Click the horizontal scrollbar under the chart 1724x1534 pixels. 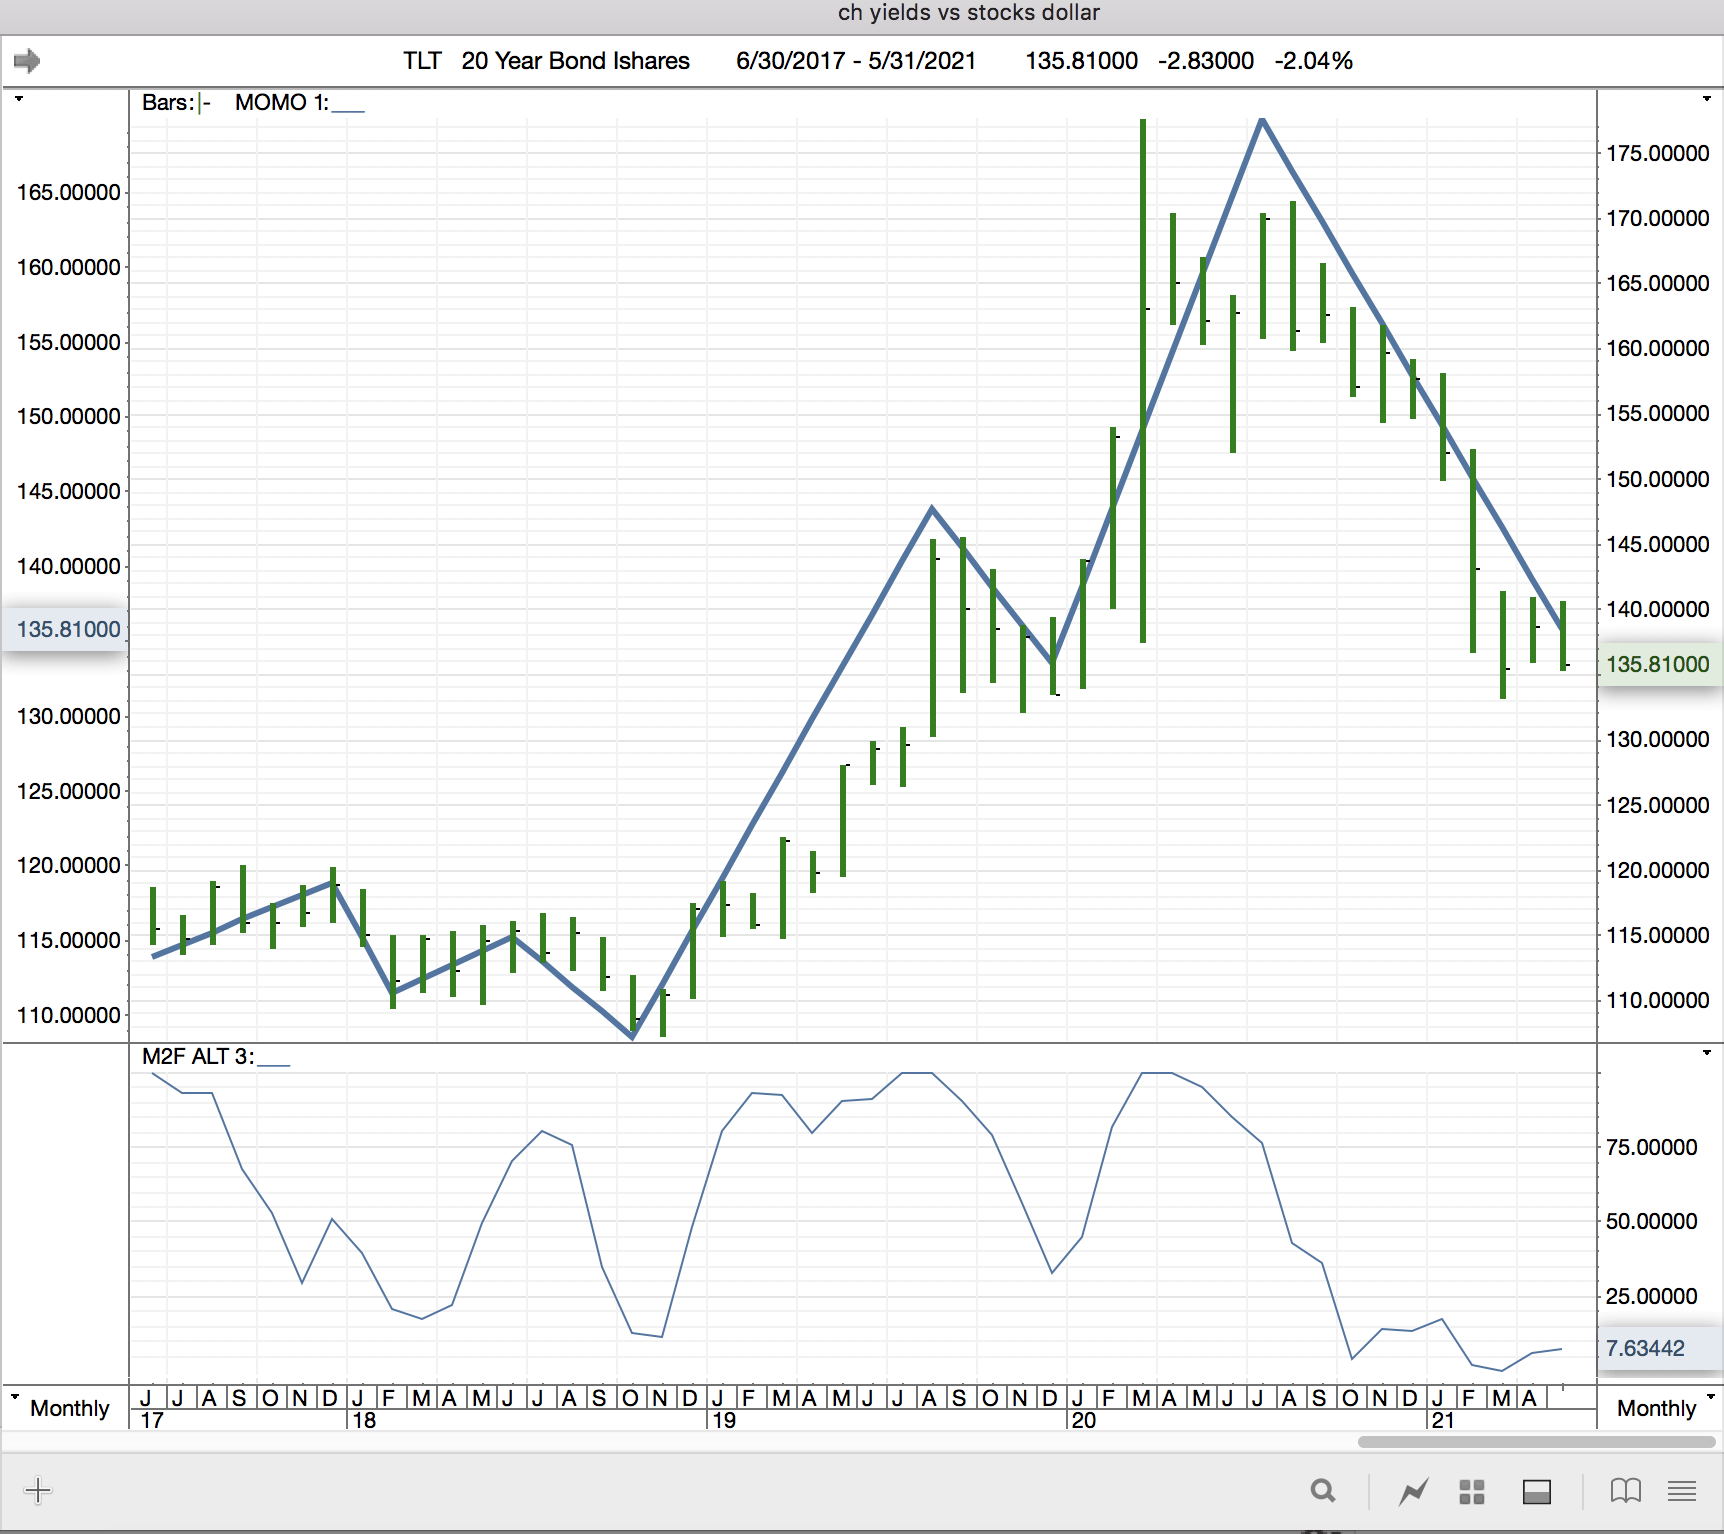coord(1536,1442)
